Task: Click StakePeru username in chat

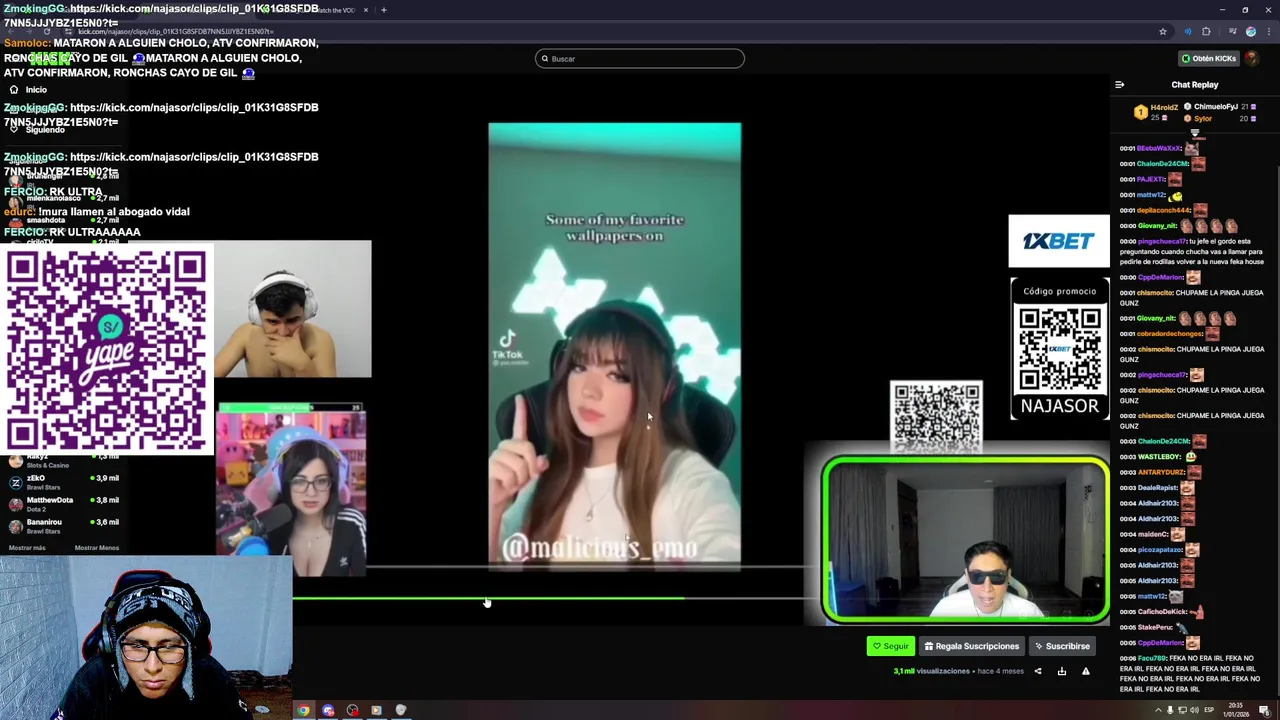Action: (x=1155, y=627)
